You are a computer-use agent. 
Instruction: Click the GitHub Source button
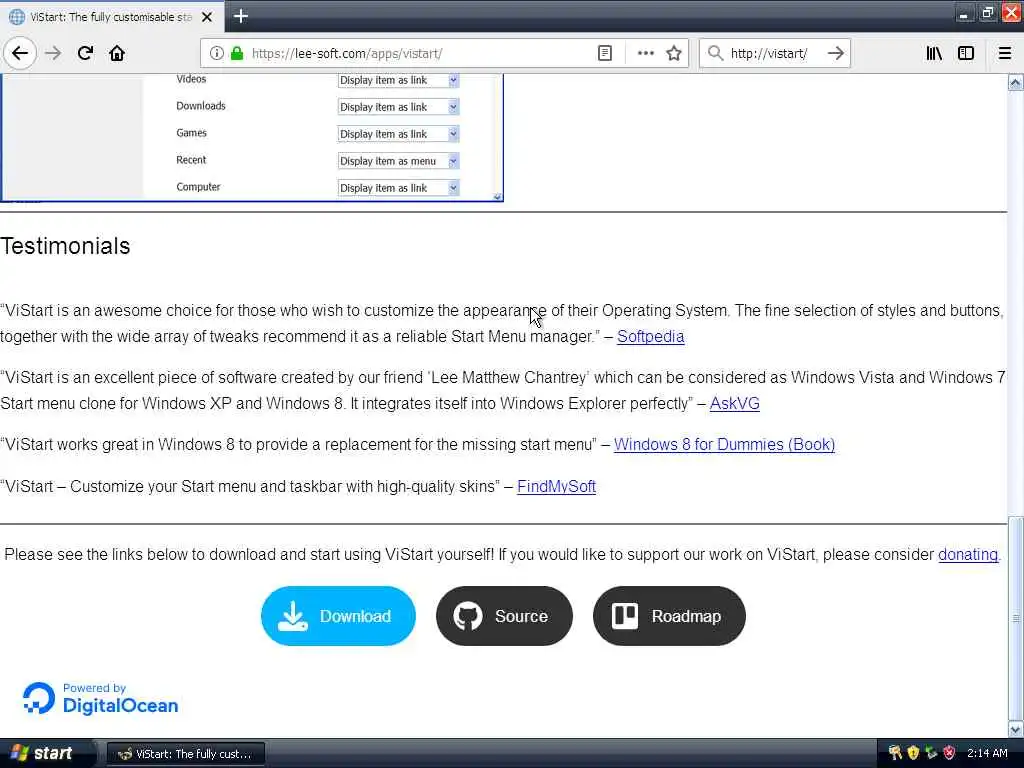coord(504,616)
